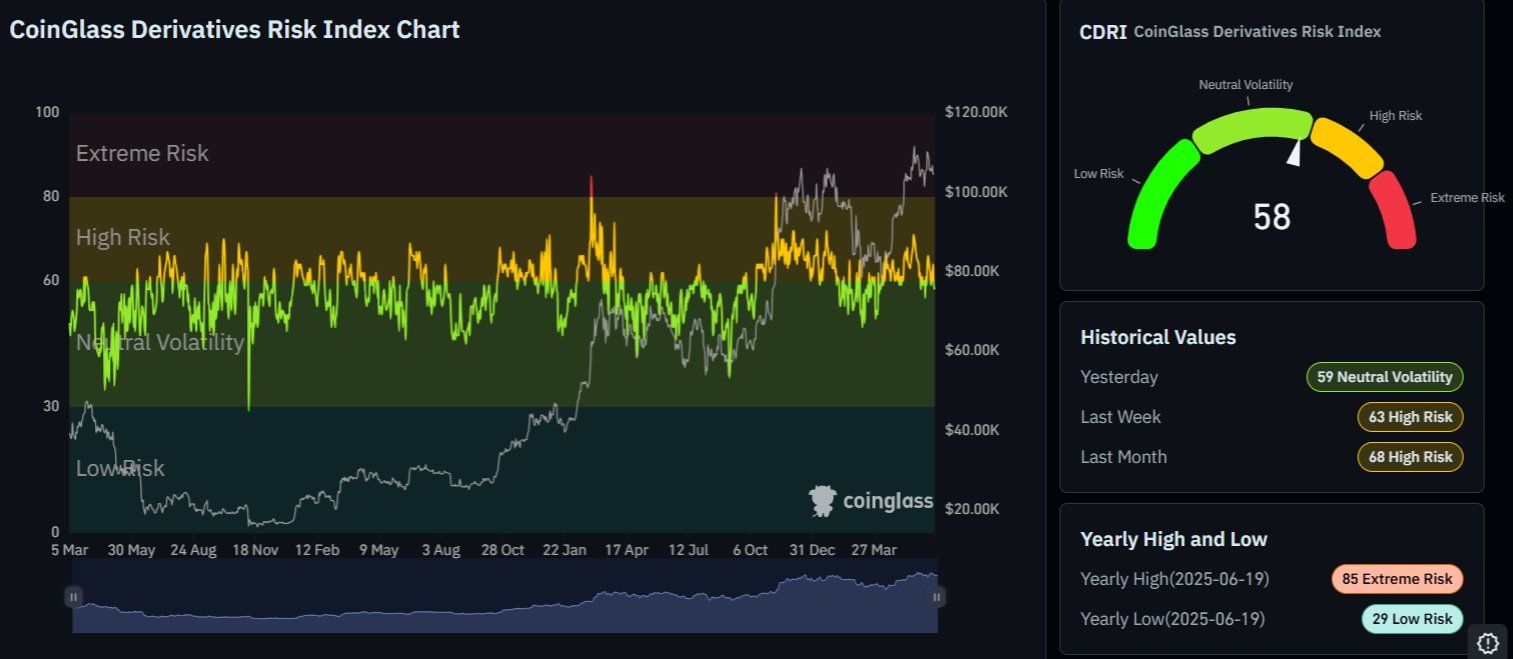Click the 'CoinGlass Derivatives Risk Index' subtitle beside CDRI

(1257, 32)
